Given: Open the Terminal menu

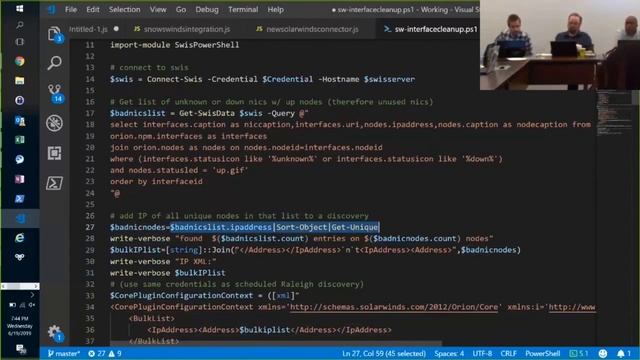Looking at the screenshot, I should (x=243, y=9).
